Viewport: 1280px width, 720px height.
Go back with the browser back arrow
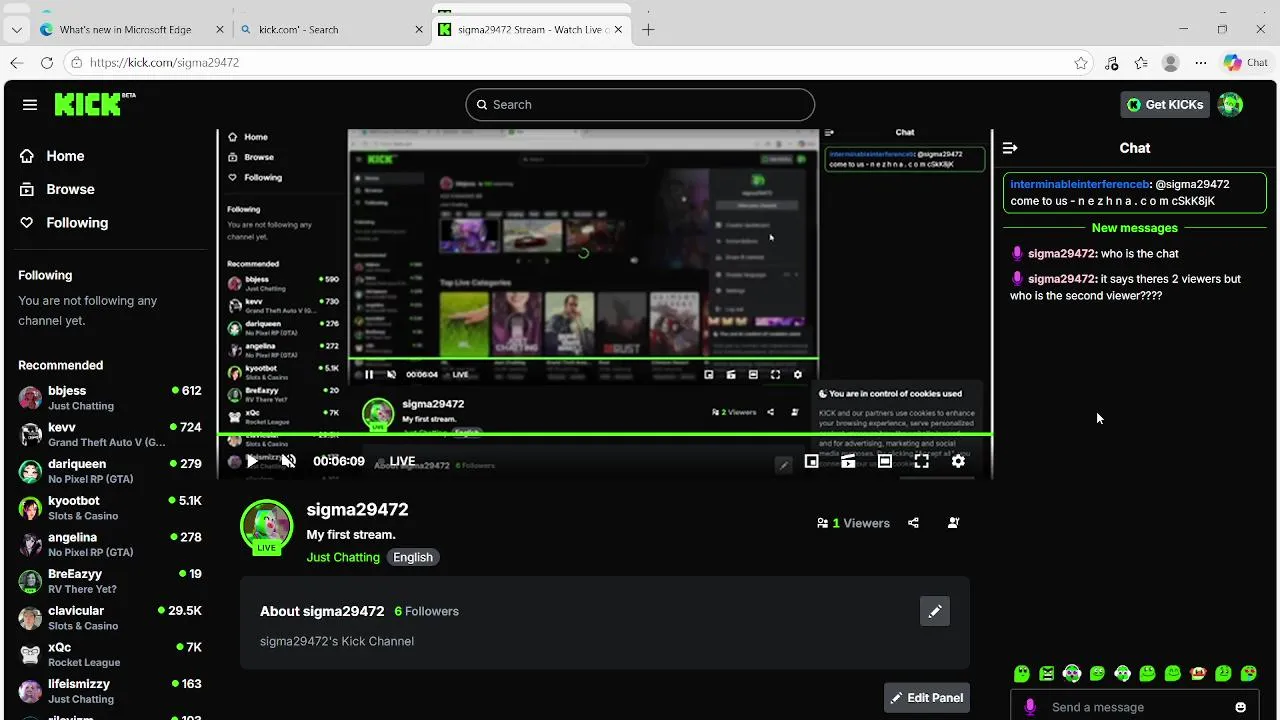[17, 62]
